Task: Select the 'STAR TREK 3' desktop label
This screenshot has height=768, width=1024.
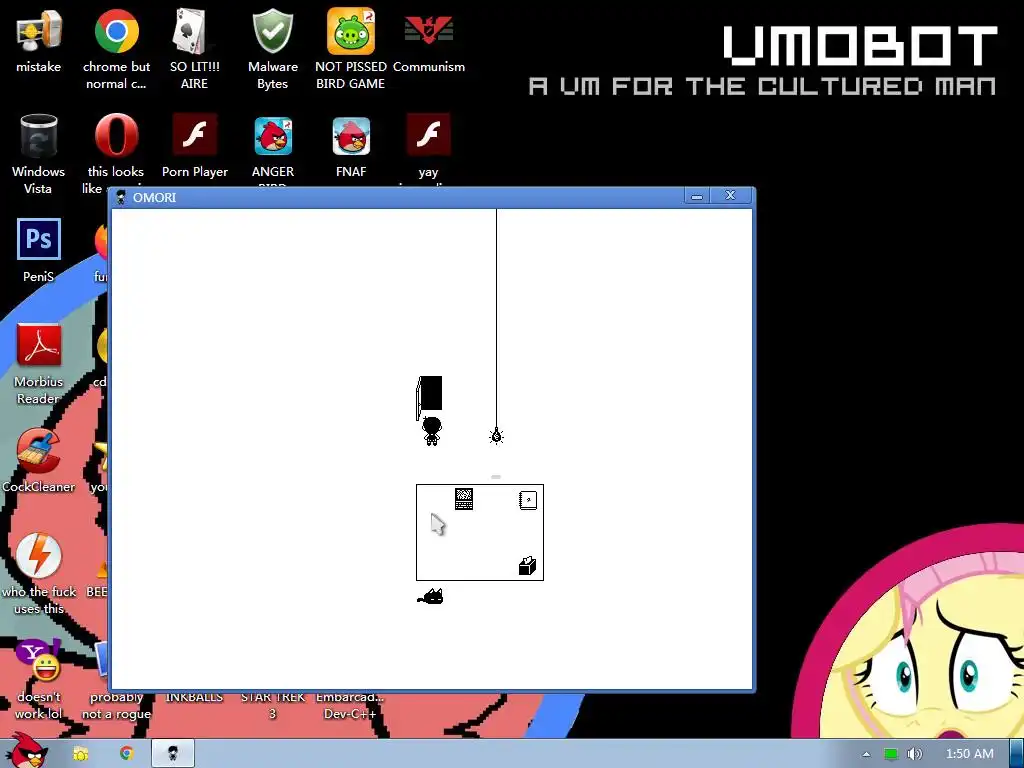Action: [x=272, y=705]
